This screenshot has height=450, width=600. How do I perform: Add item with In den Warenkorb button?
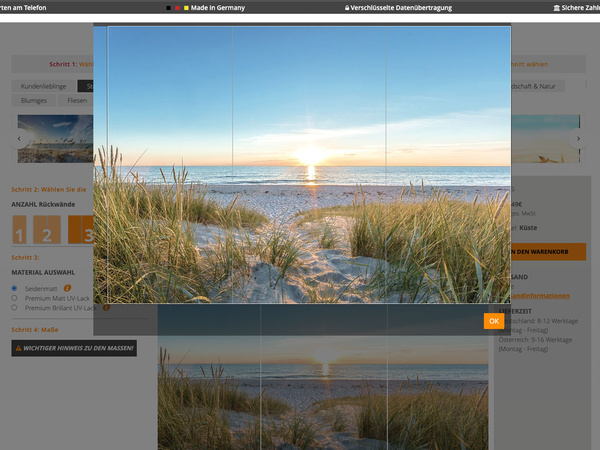pyautogui.click(x=548, y=251)
